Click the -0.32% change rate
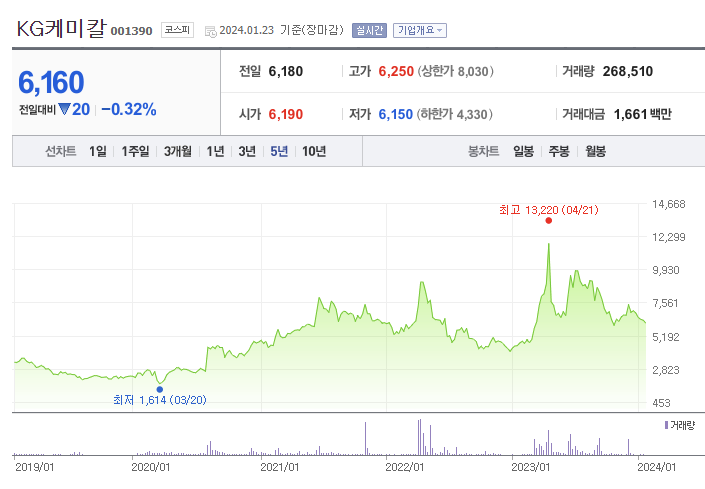This screenshot has height=489, width=705. click(x=129, y=109)
